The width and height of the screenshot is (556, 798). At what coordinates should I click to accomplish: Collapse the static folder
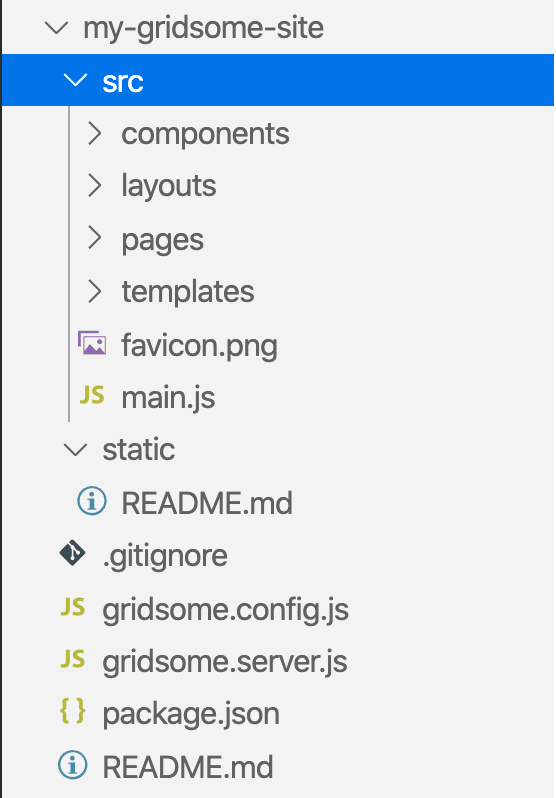click(75, 449)
